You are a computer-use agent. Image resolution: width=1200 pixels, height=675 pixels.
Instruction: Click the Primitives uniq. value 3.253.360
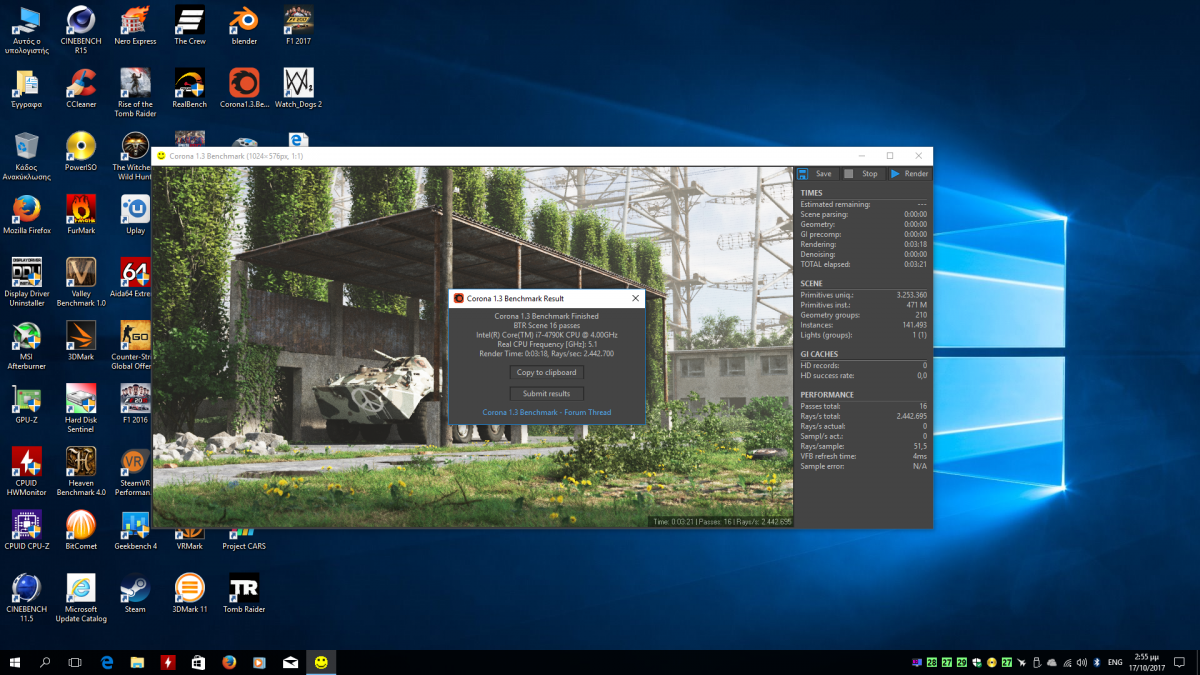point(911,295)
